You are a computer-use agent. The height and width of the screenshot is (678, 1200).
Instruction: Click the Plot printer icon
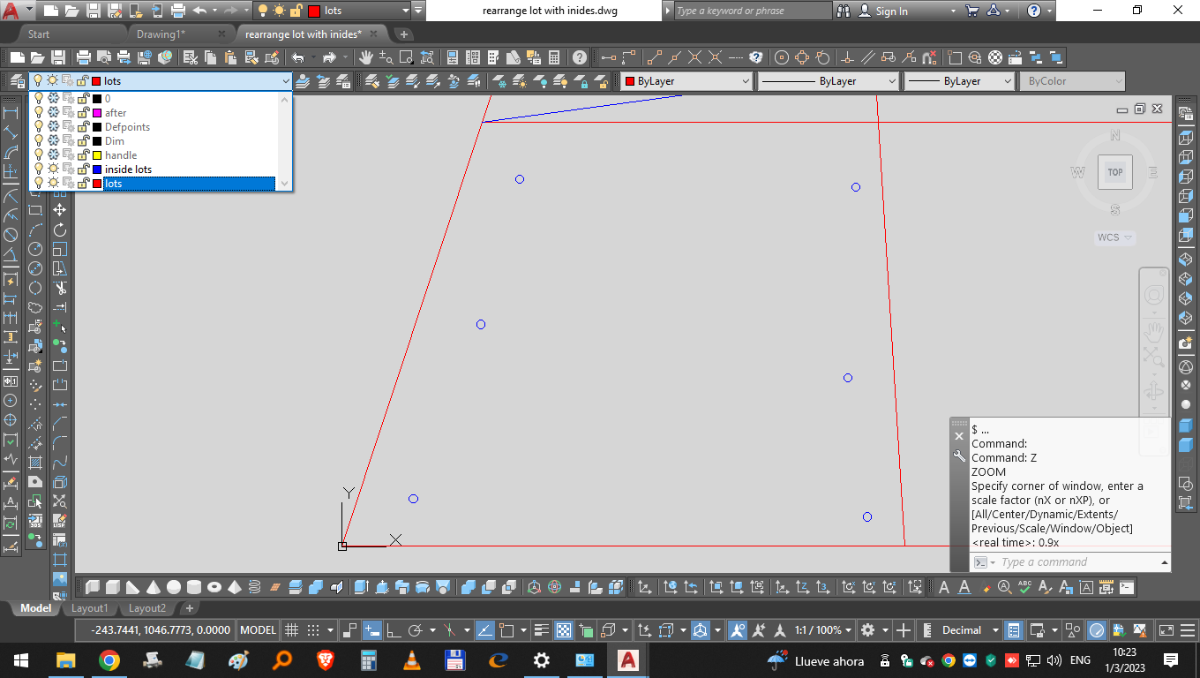tap(85, 57)
